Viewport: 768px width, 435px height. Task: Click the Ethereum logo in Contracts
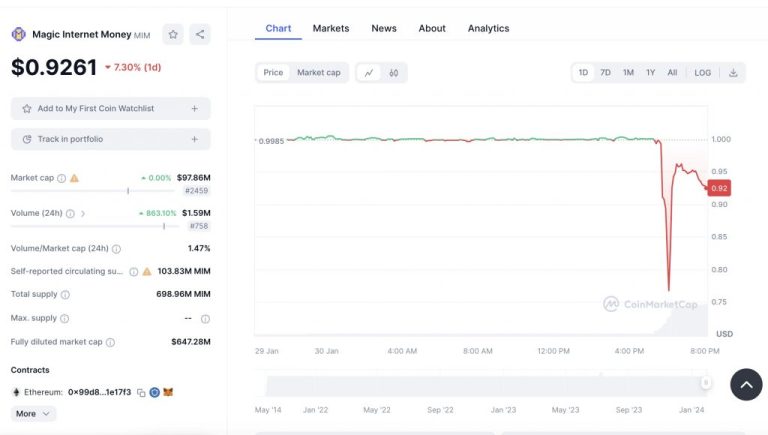tap(16, 392)
